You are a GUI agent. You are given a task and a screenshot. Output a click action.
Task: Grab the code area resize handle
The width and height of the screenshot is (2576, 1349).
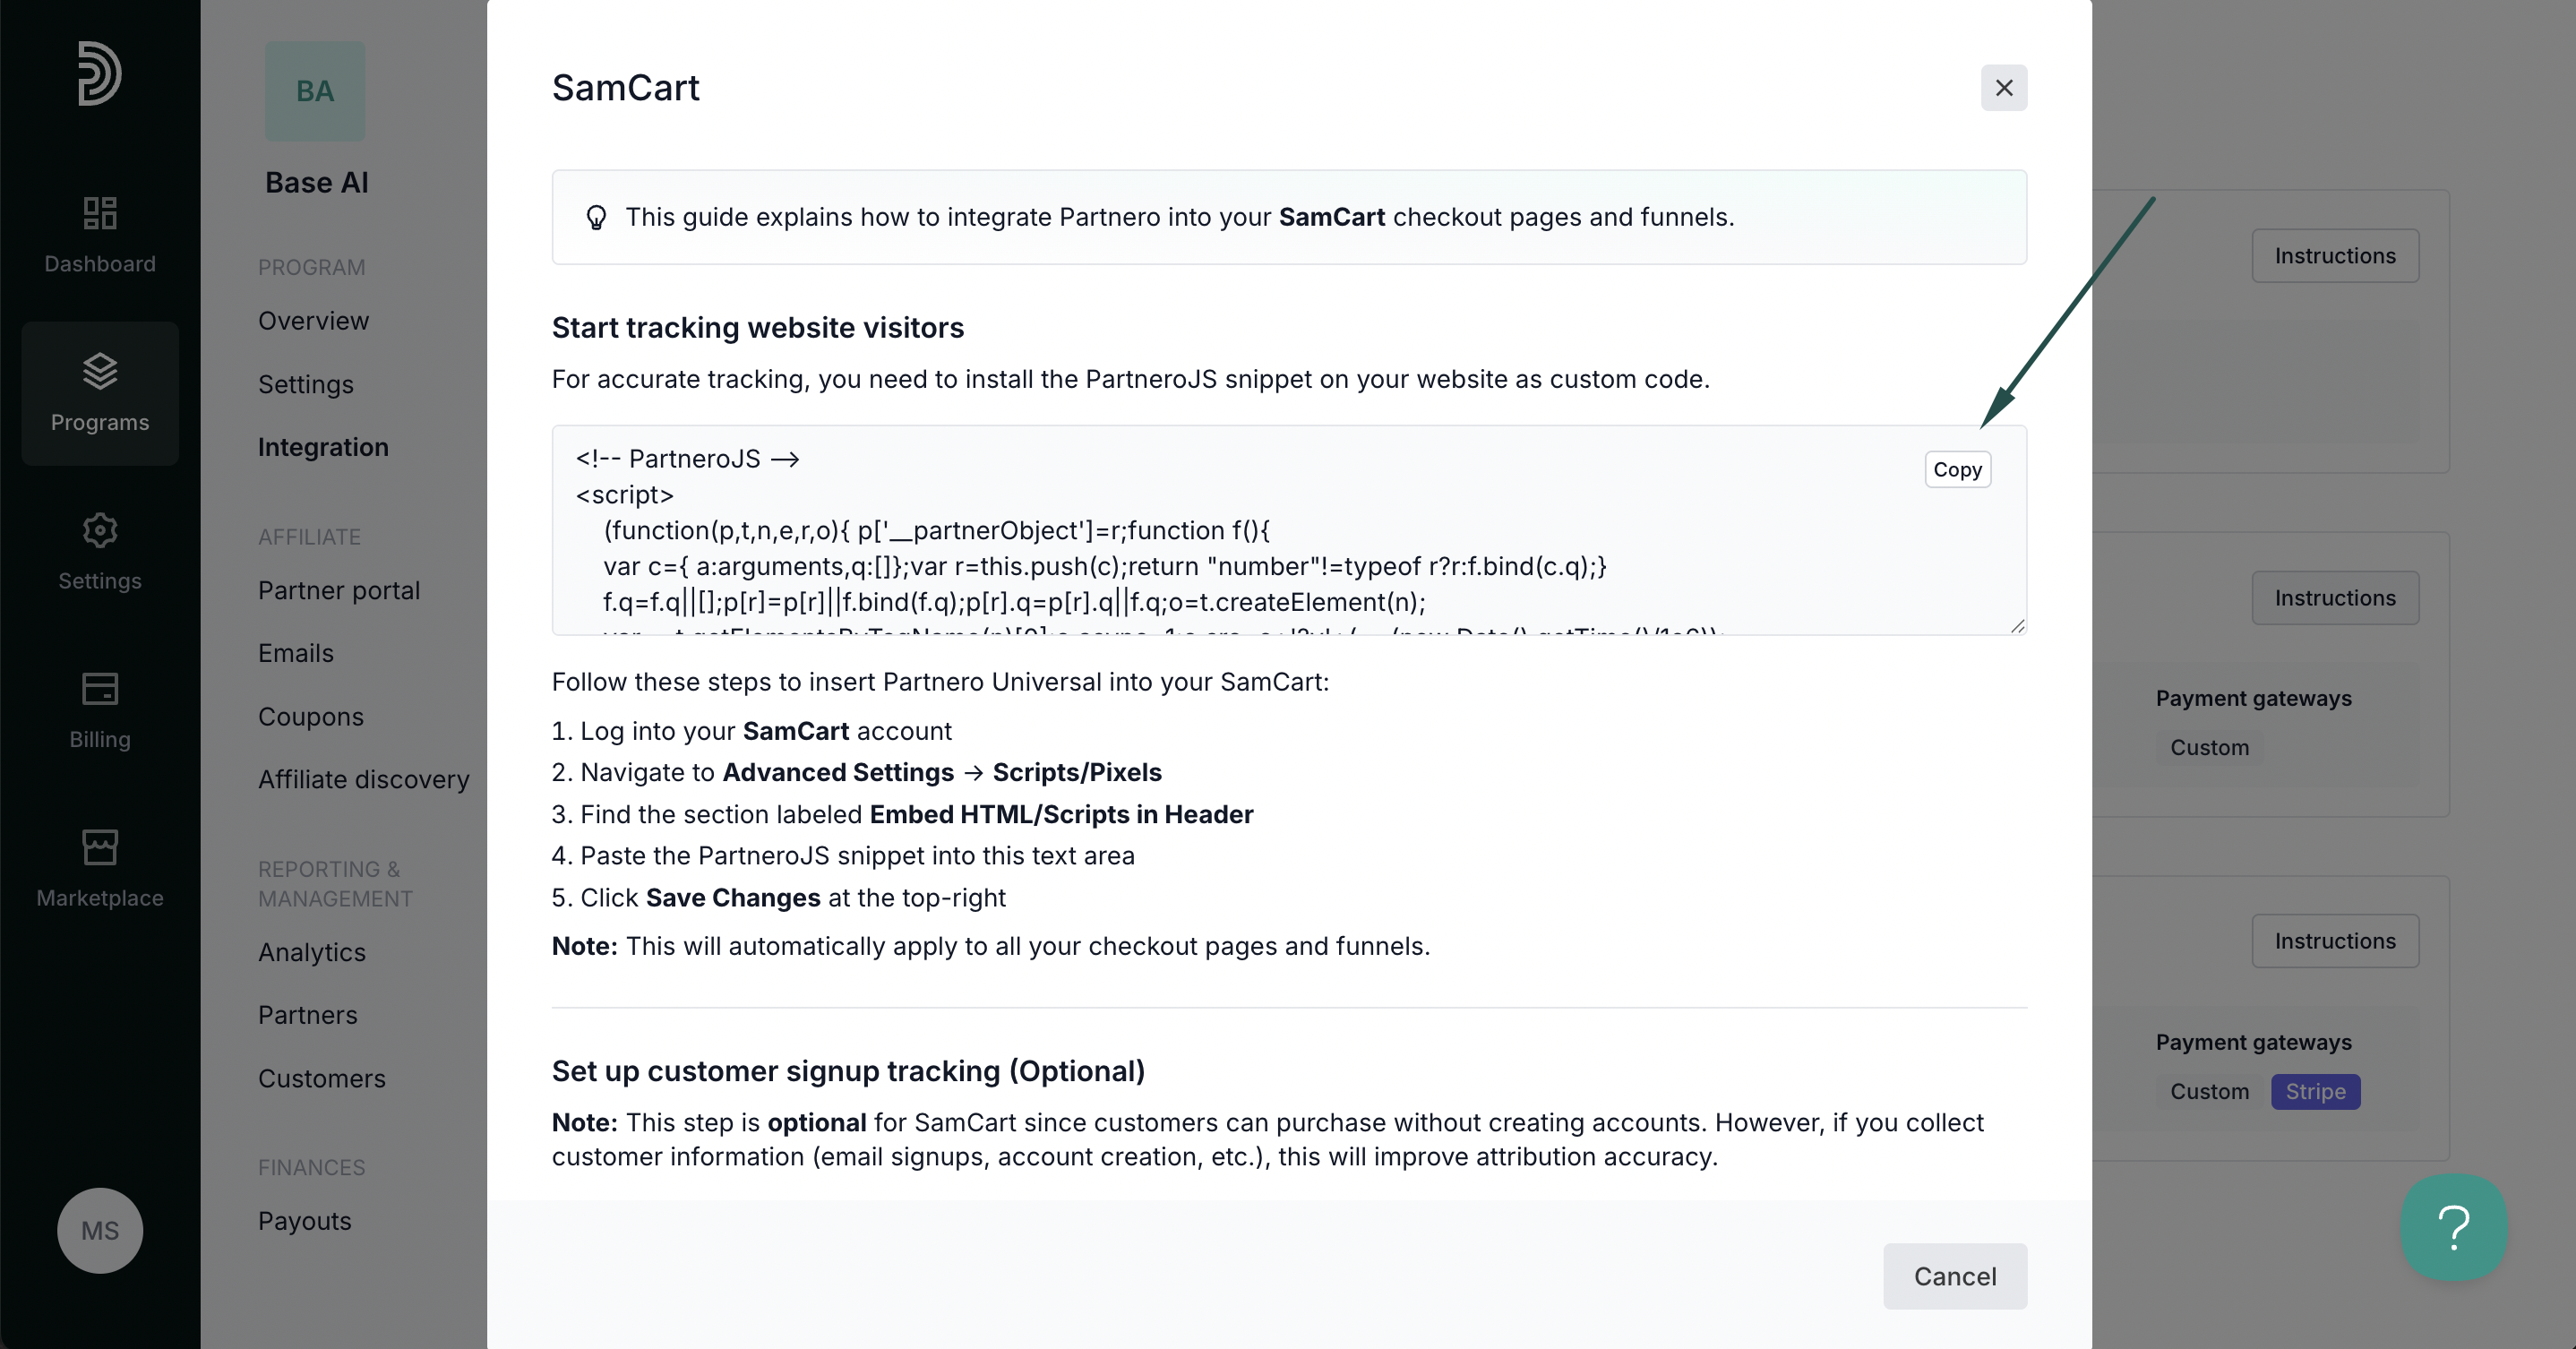pyautogui.click(x=2017, y=626)
